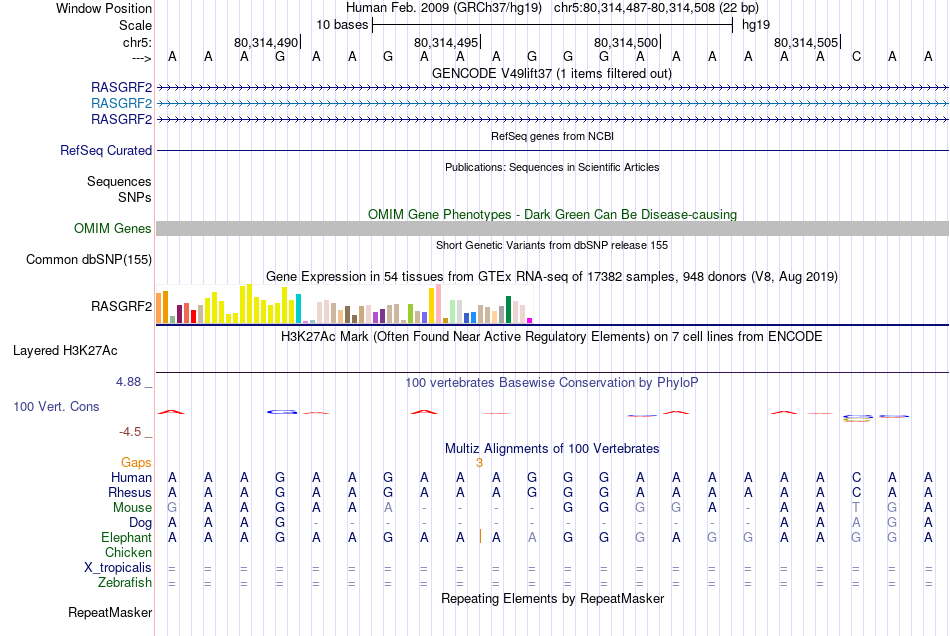Click the RepeatMasker label
The height and width of the screenshot is (636, 950).
(x=110, y=612)
